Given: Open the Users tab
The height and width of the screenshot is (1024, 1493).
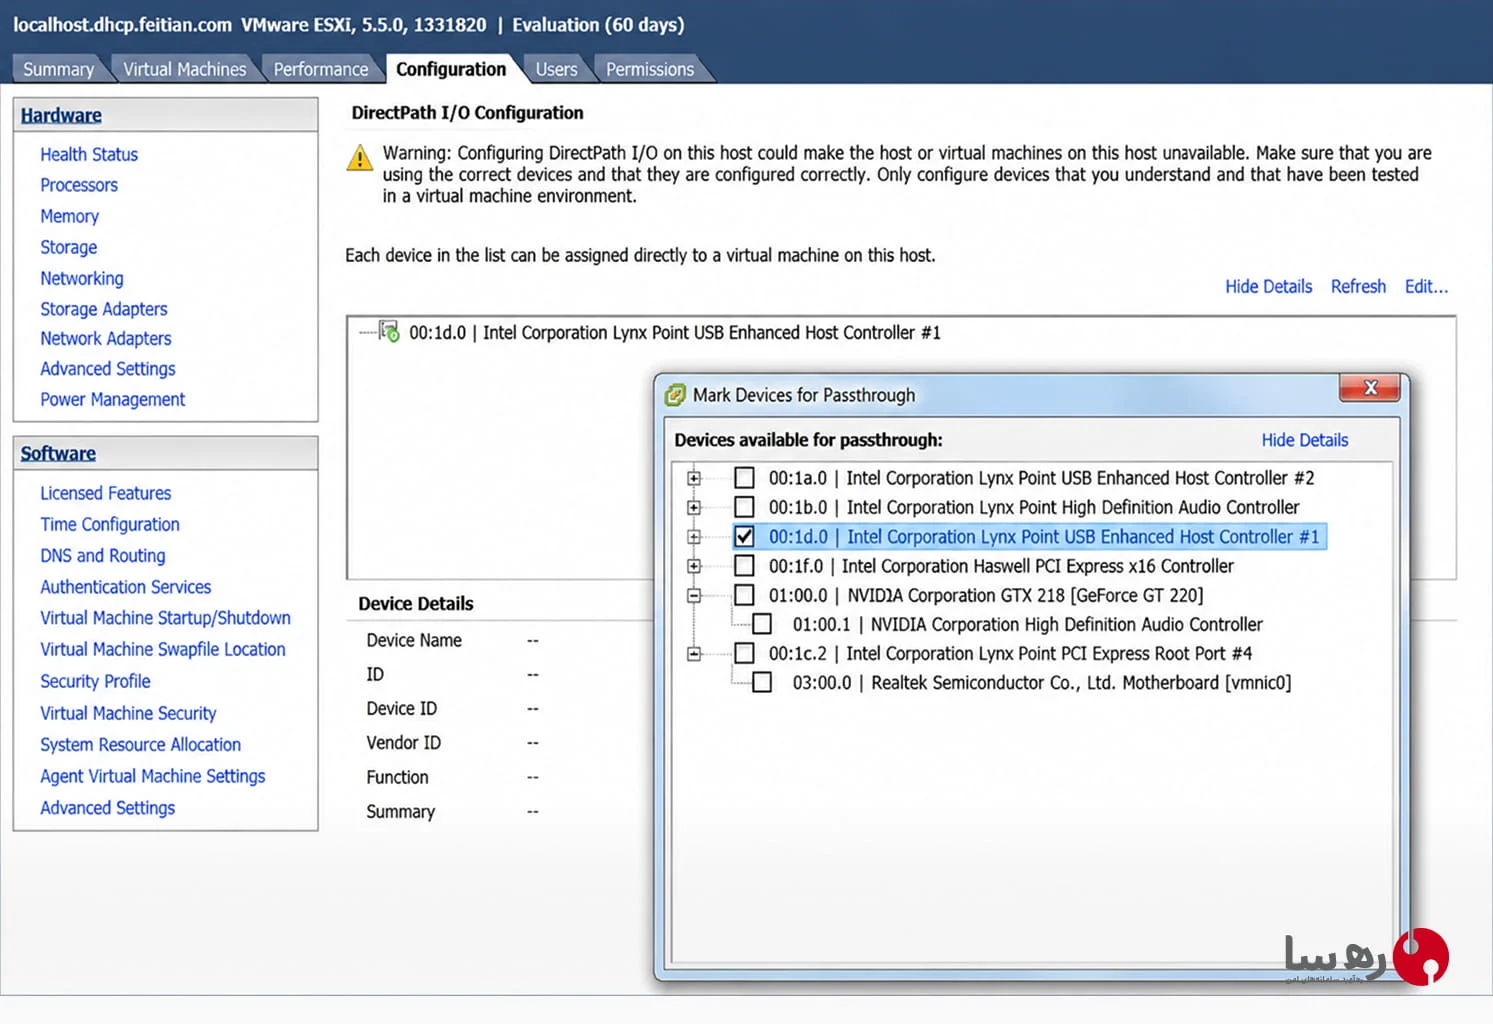Looking at the screenshot, I should tap(556, 69).
